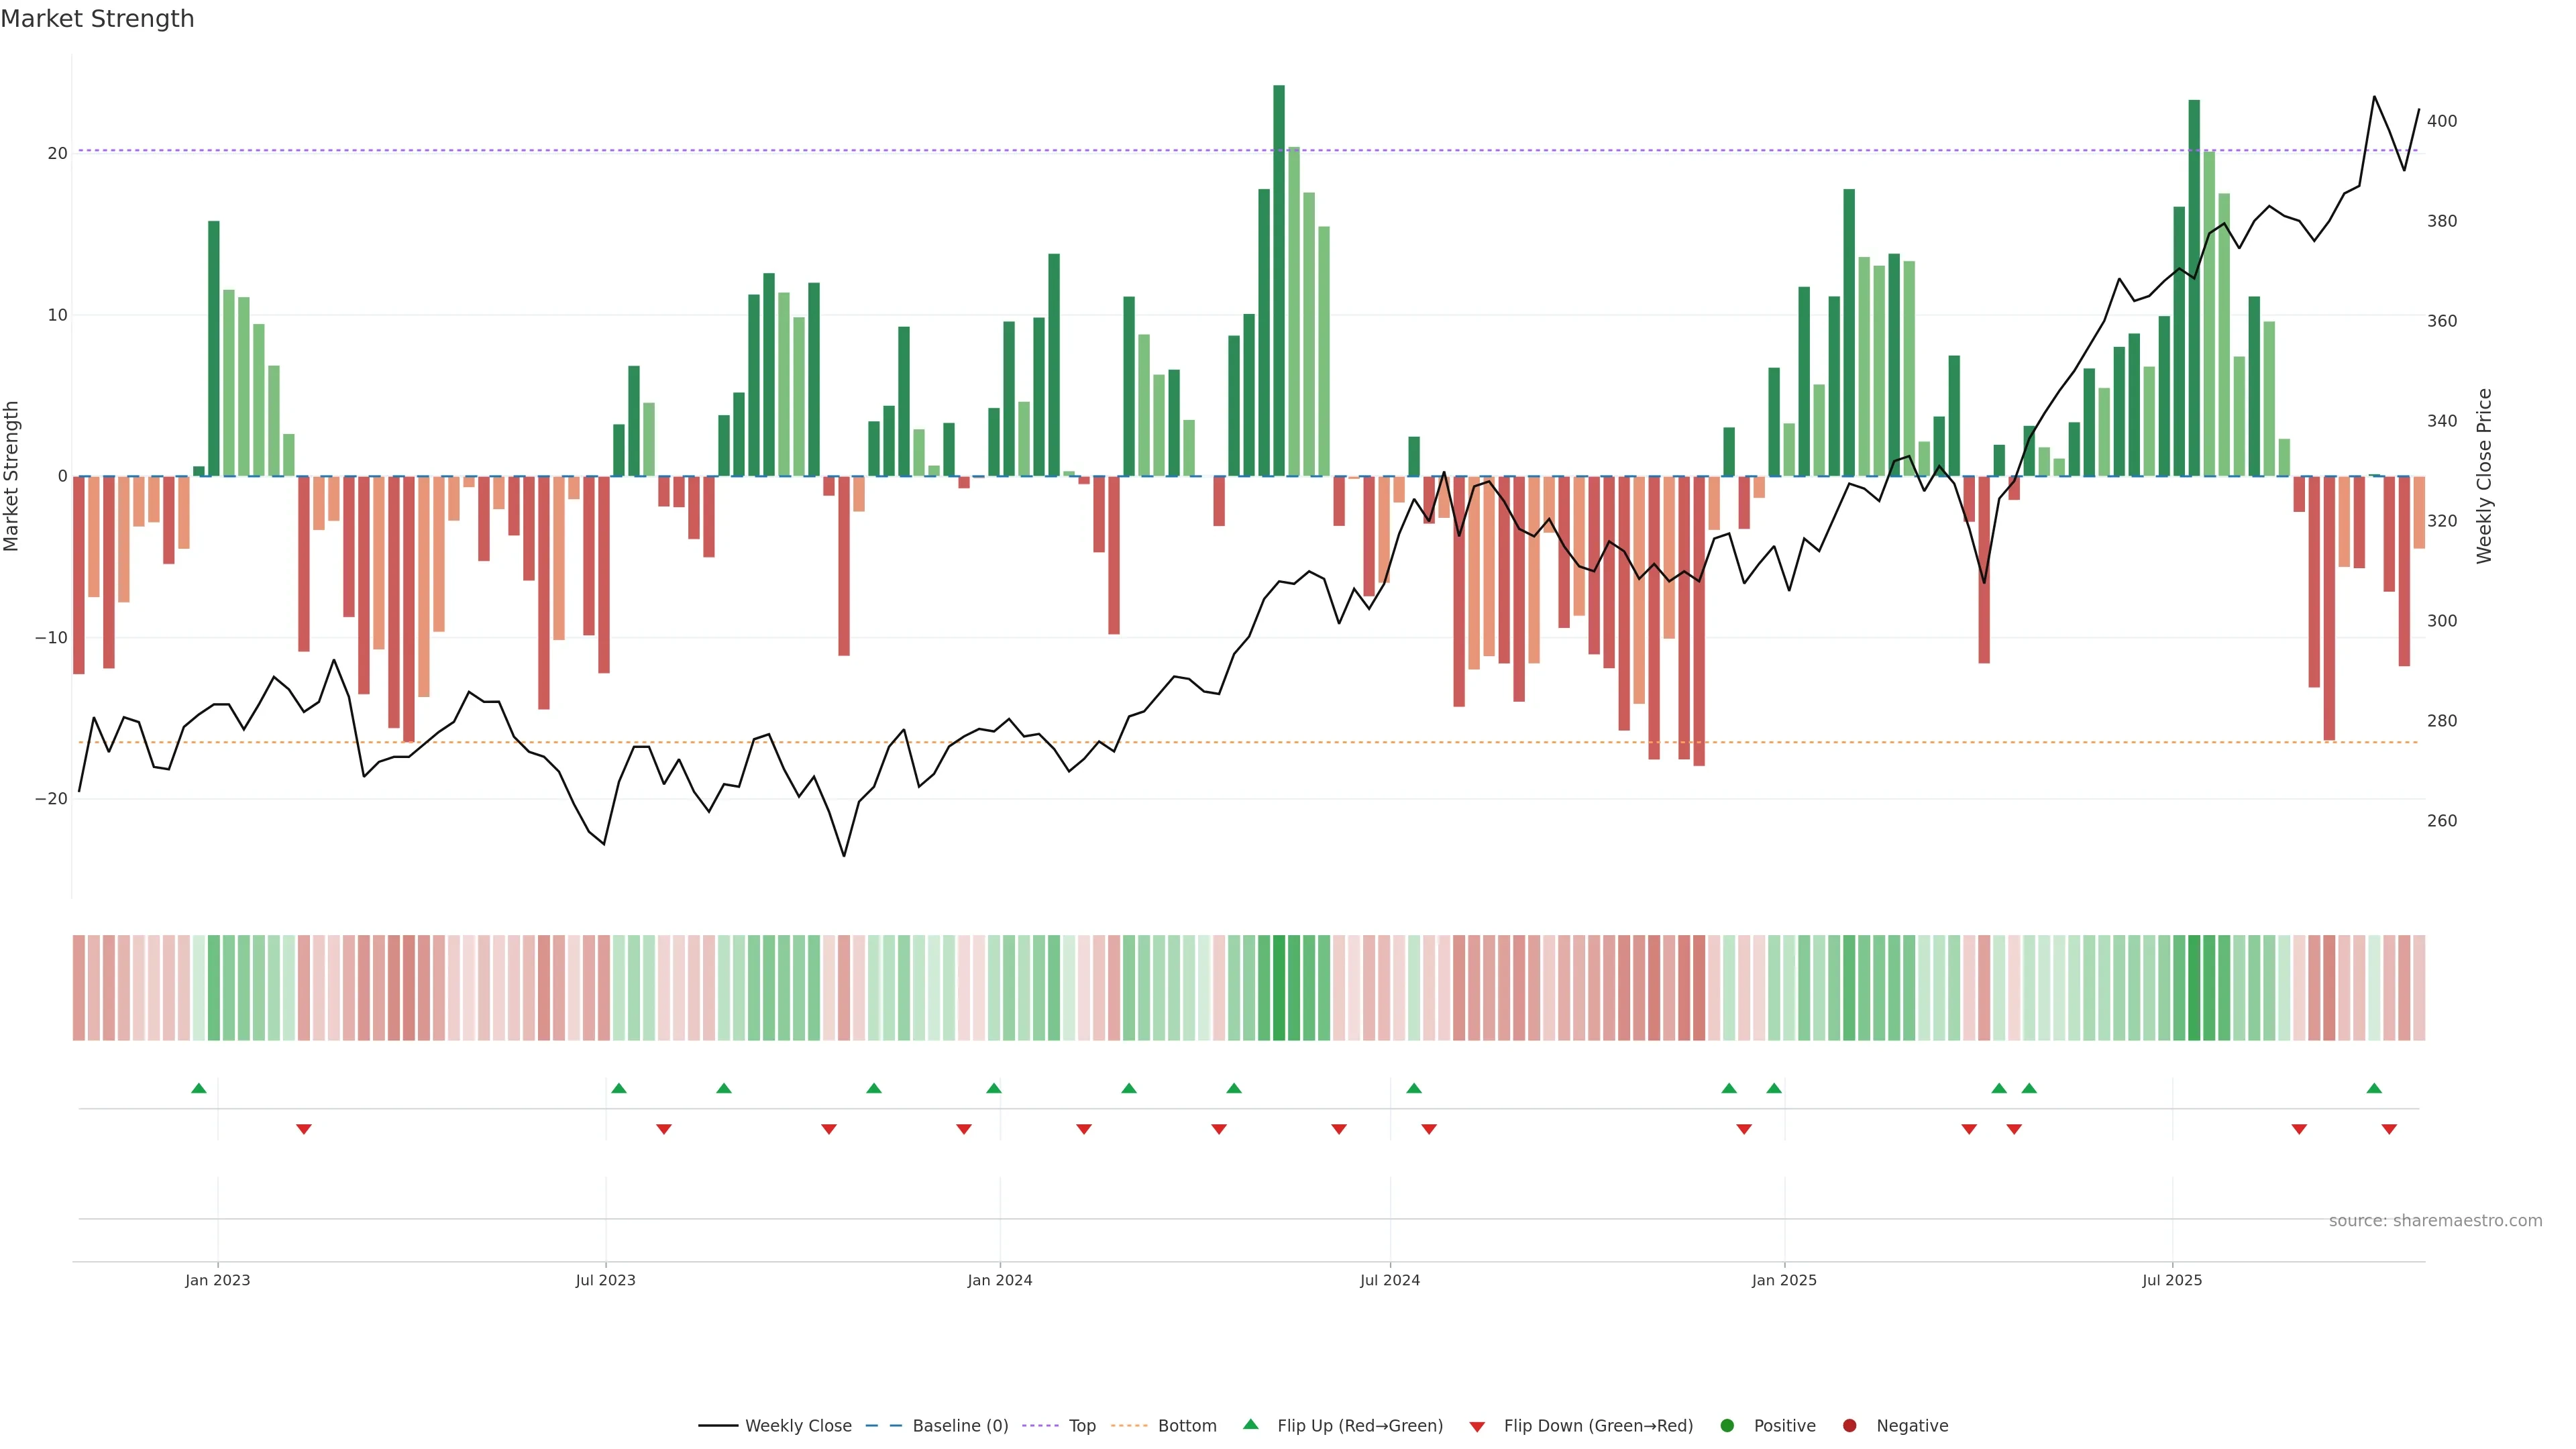Click the Negative red circle legend icon

1849,1426
